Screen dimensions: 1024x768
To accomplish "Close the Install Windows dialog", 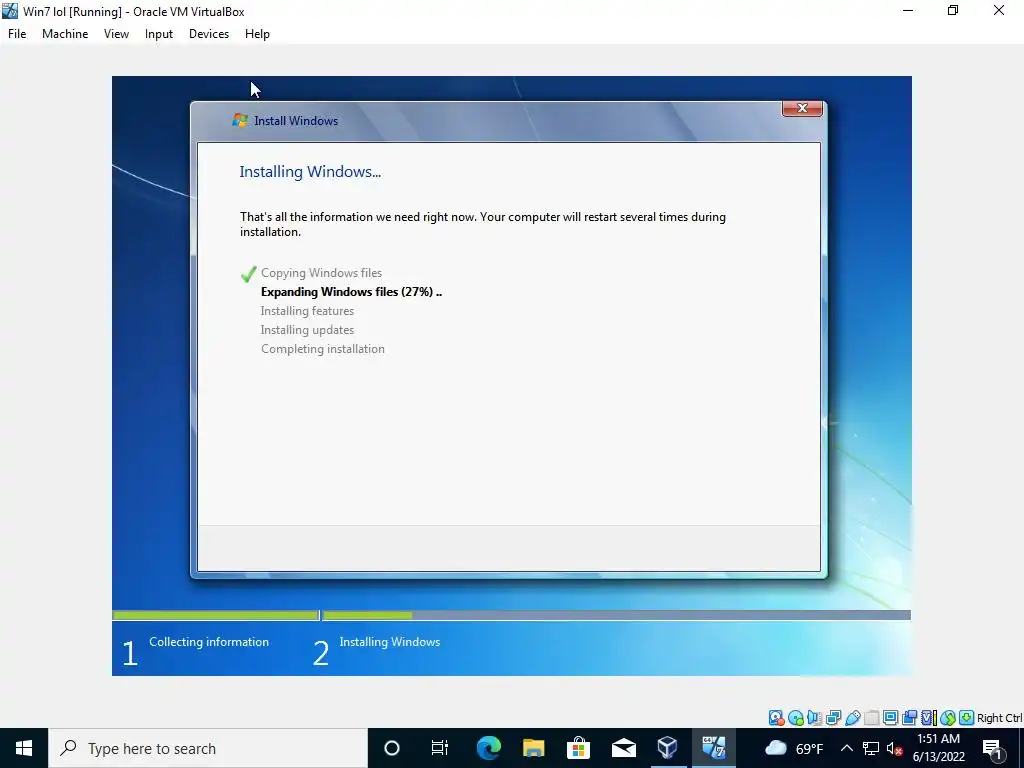I will tap(802, 108).
